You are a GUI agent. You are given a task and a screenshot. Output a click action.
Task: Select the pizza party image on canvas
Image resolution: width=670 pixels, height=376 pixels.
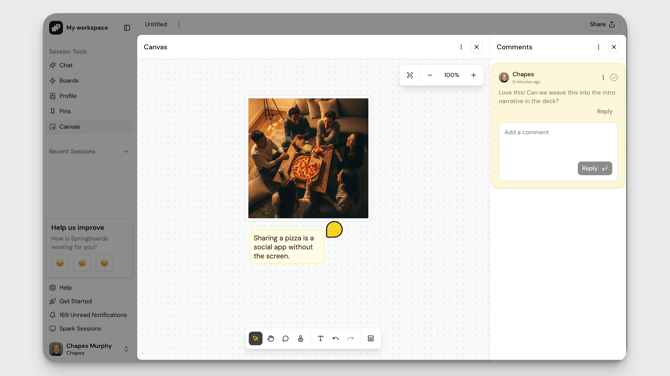click(x=308, y=158)
